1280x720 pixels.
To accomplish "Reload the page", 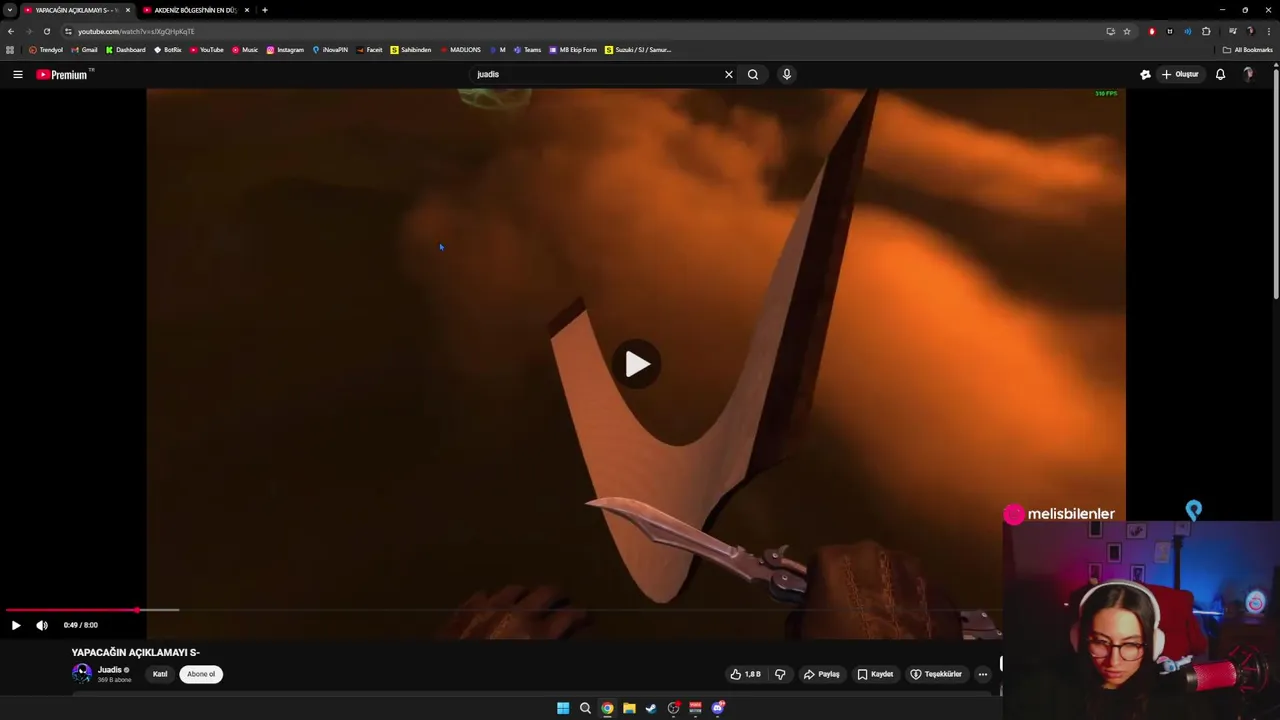I will click(46, 31).
